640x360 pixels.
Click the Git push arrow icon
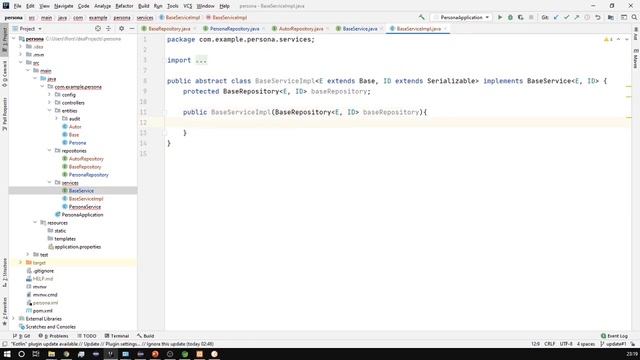tap(577, 18)
